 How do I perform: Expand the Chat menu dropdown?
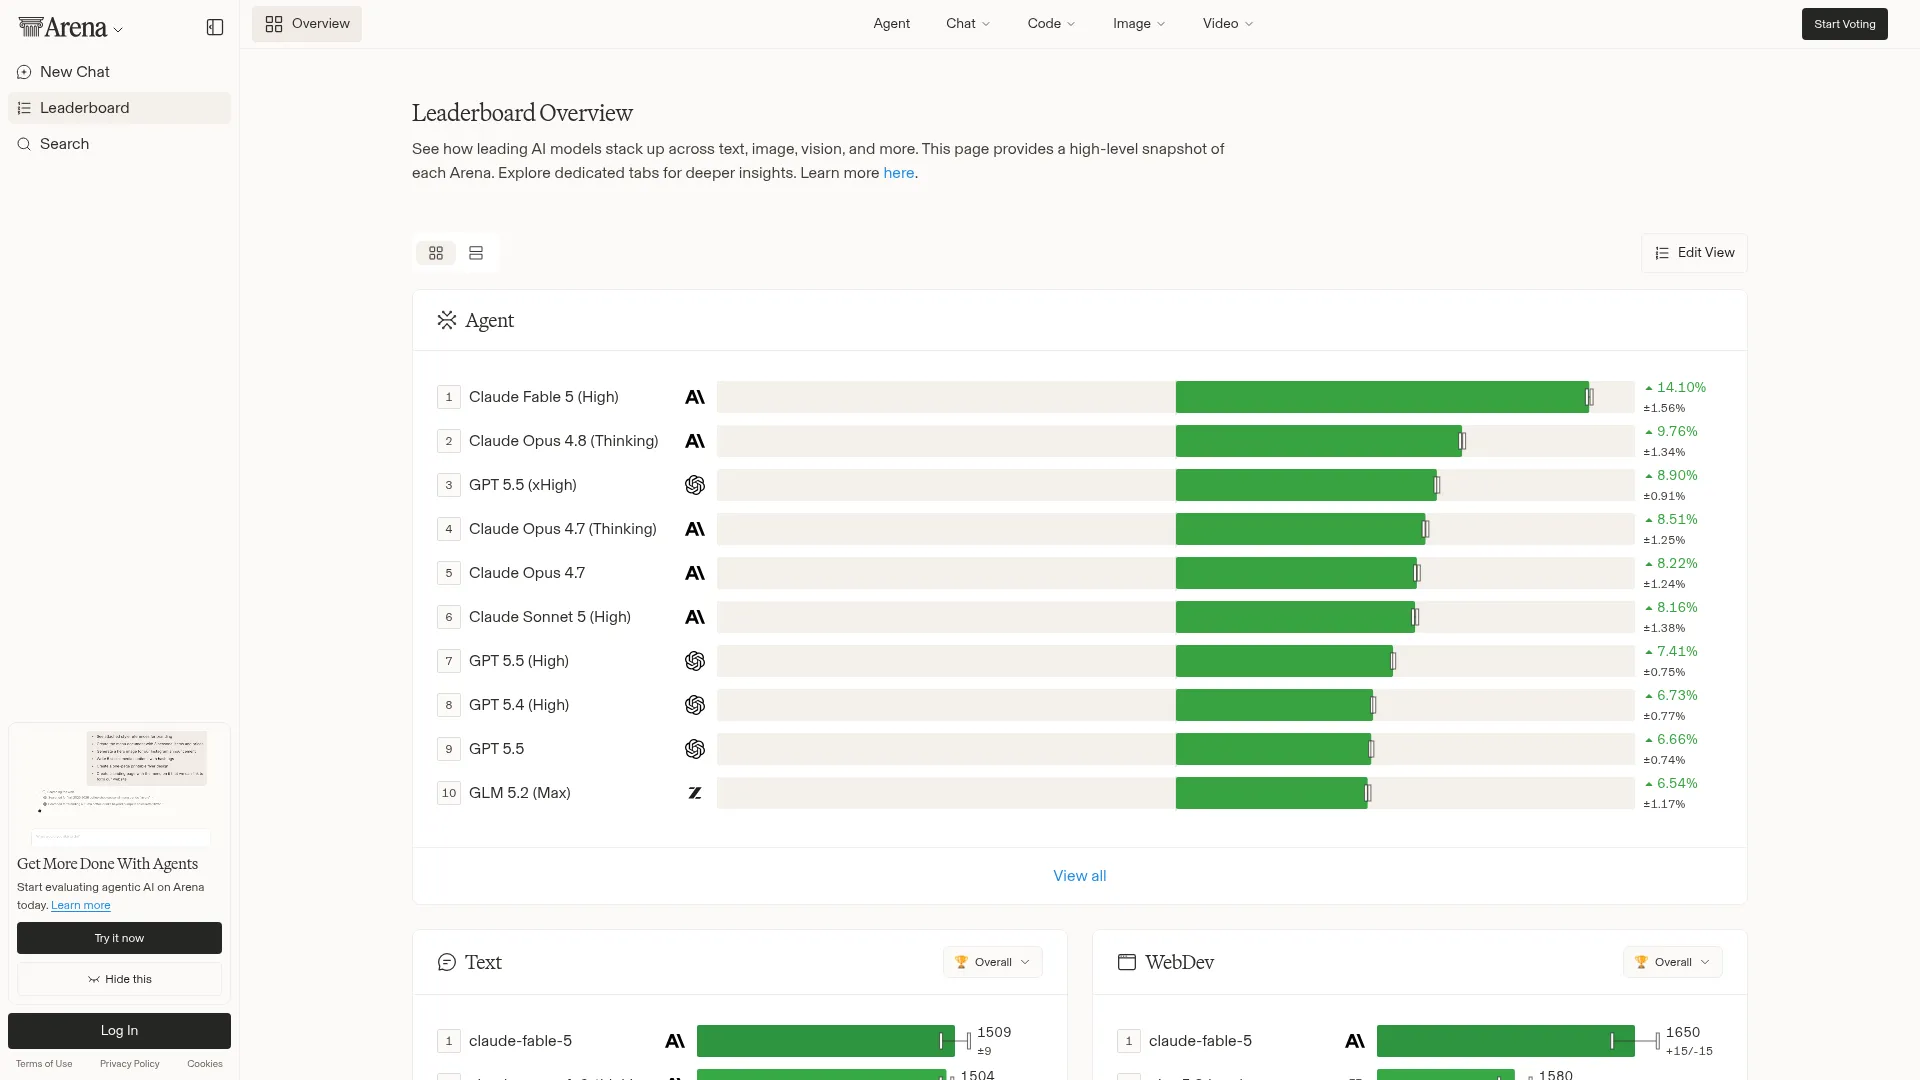pos(968,24)
